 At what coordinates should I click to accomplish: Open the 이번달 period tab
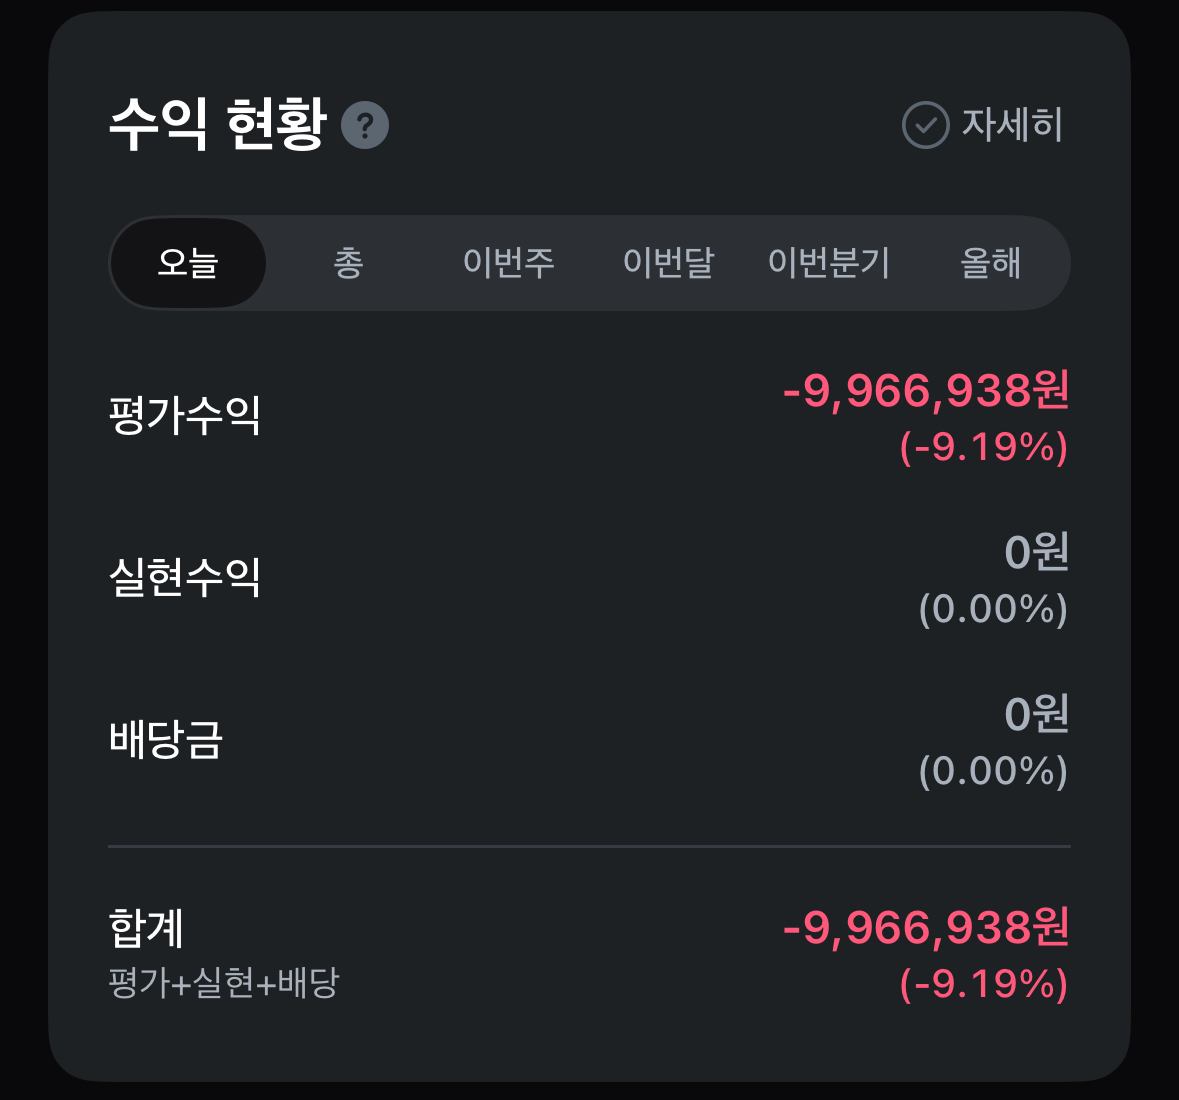click(668, 263)
